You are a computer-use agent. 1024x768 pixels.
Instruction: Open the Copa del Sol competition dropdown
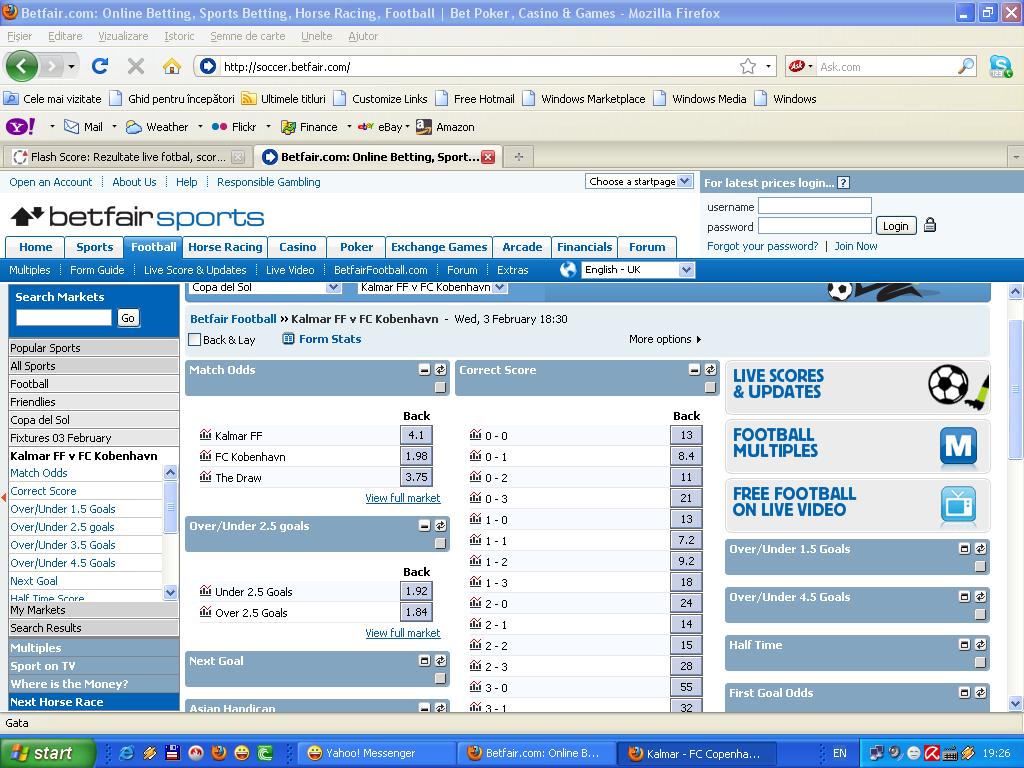(264, 287)
